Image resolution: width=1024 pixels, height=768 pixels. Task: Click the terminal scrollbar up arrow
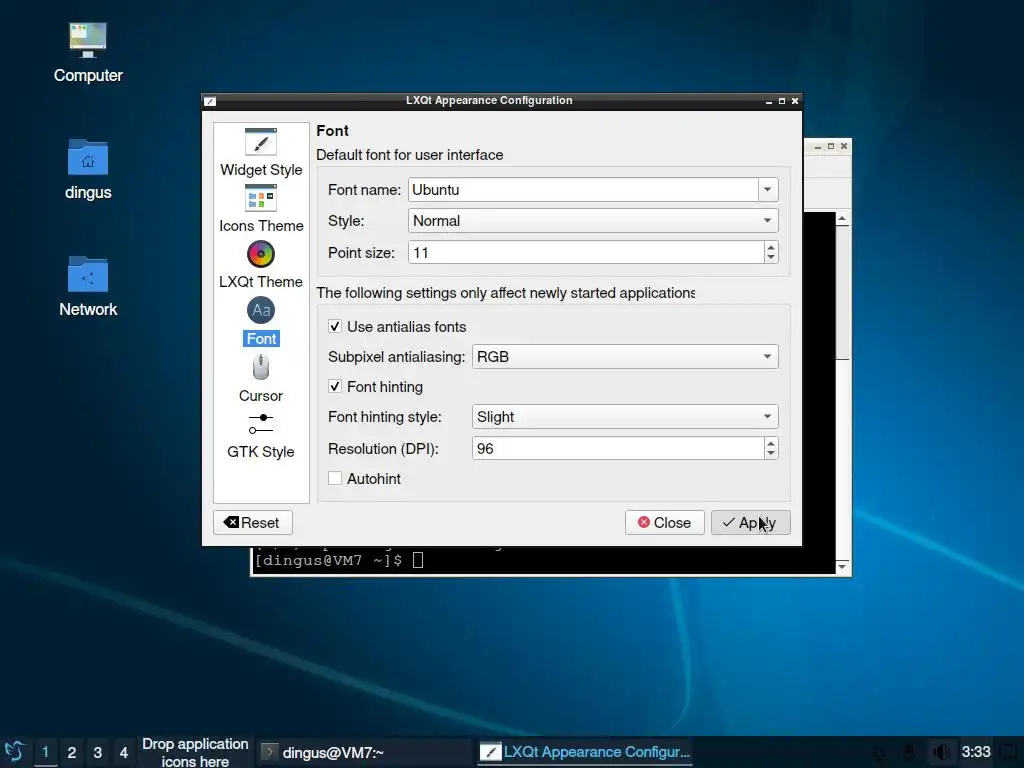pyautogui.click(x=842, y=219)
